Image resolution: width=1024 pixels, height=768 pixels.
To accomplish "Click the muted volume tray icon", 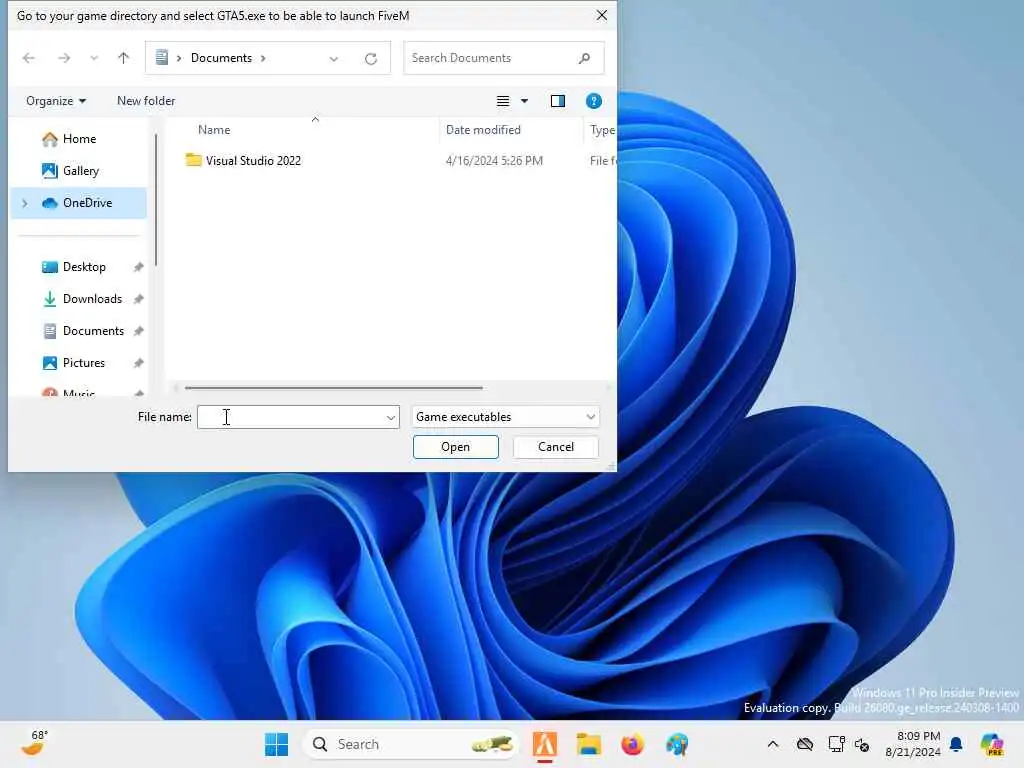I will pos(862,744).
